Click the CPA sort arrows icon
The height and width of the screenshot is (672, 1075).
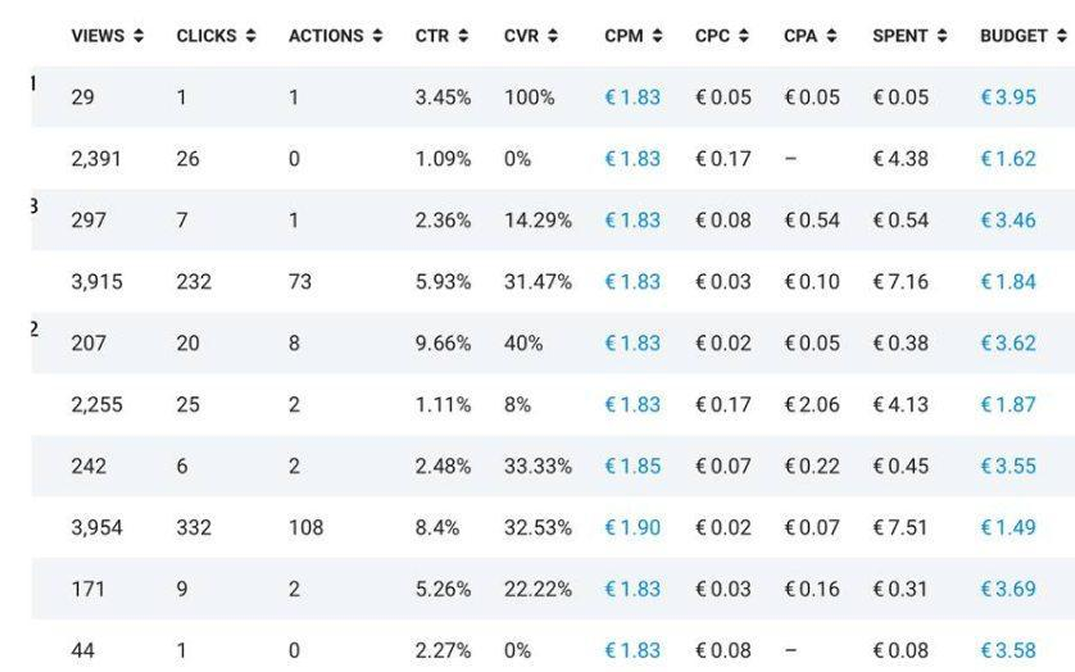pos(832,36)
